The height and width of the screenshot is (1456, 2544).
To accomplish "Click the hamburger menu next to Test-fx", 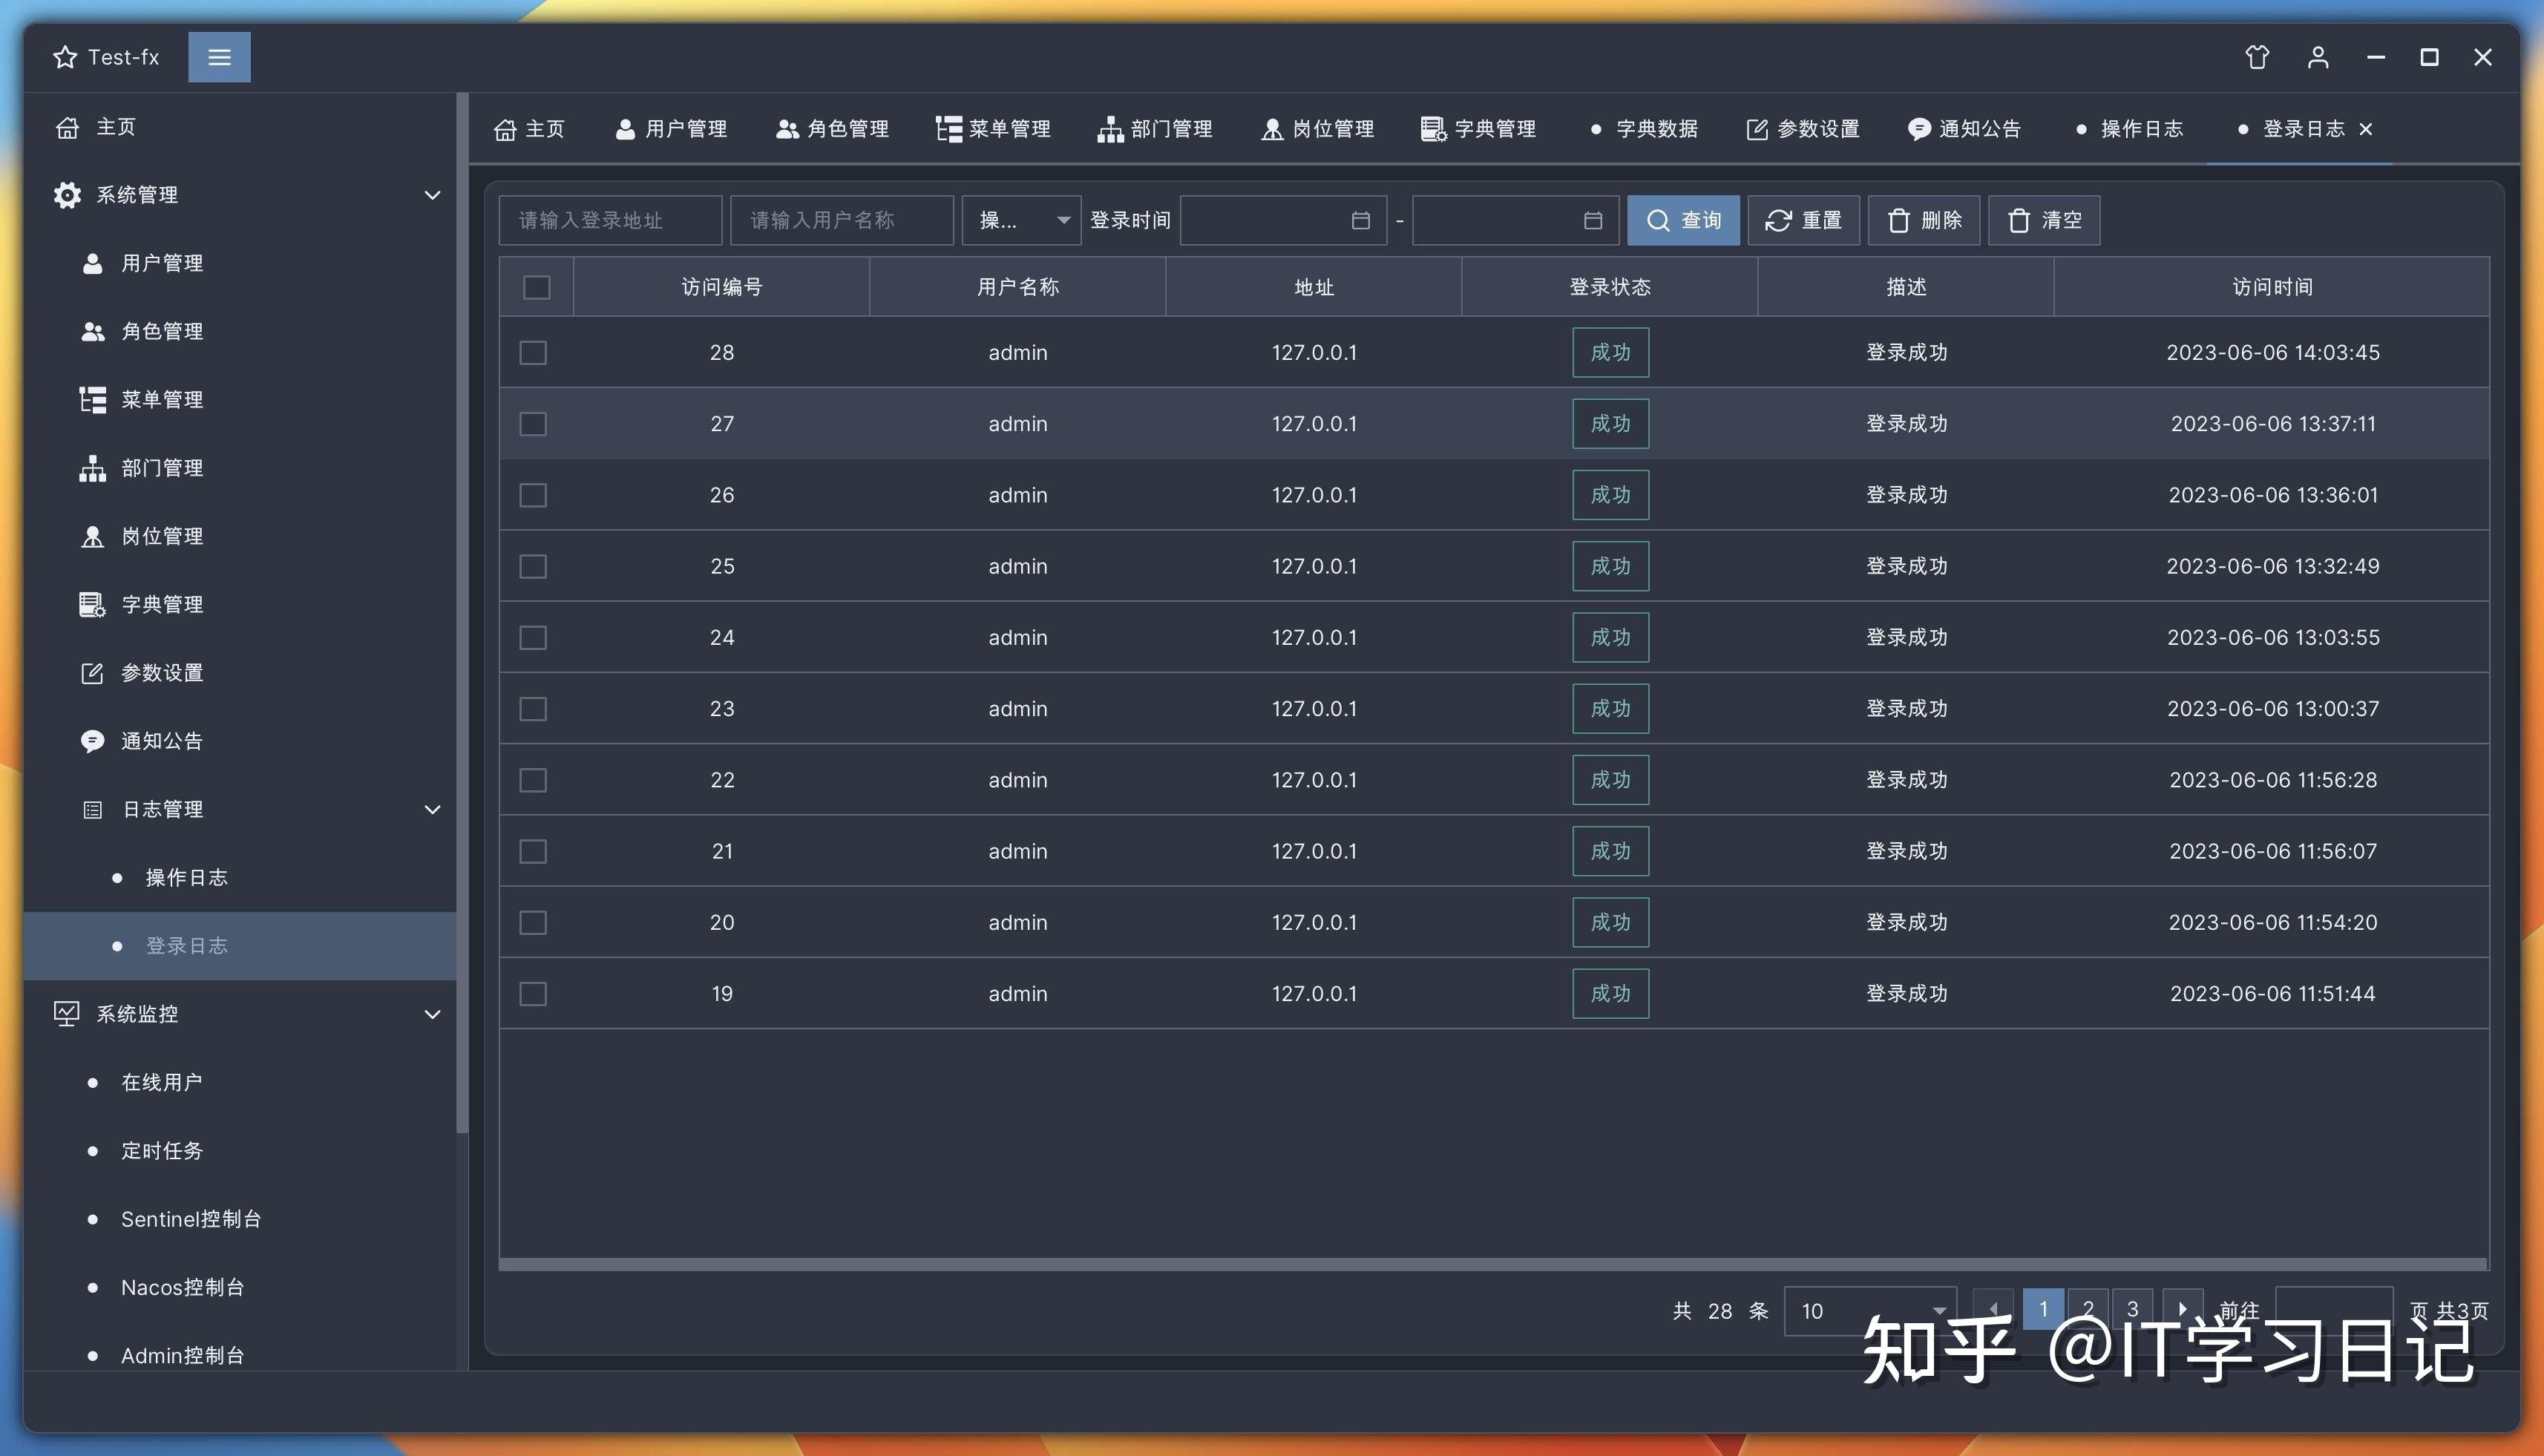I will (x=219, y=57).
